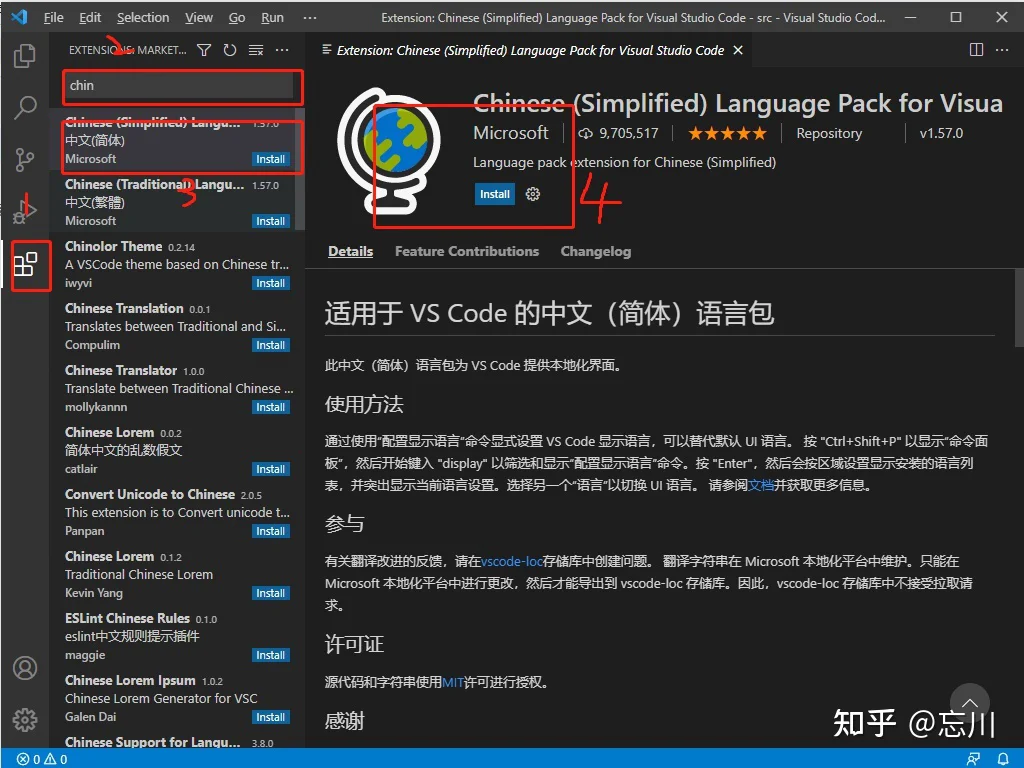The height and width of the screenshot is (768, 1024).
Task: Open editor more actions ellipsis
Action: [1002, 50]
